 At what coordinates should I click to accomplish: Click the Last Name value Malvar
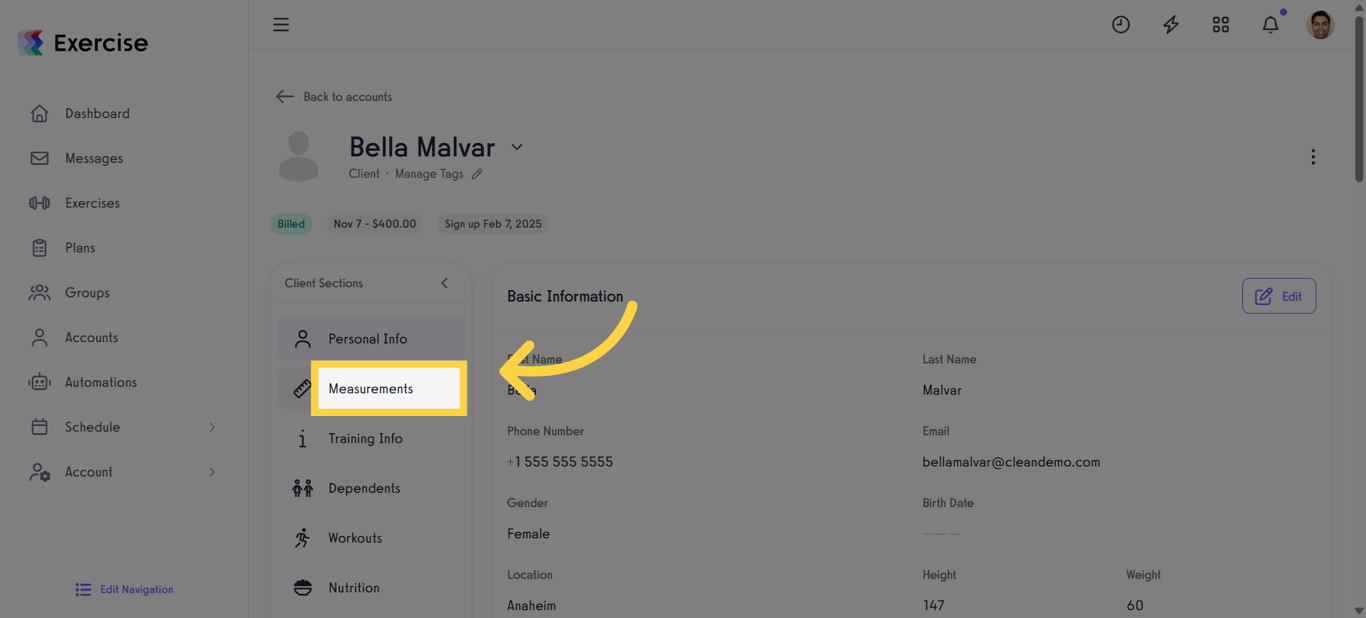pyautogui.click(x=942, y=390)
